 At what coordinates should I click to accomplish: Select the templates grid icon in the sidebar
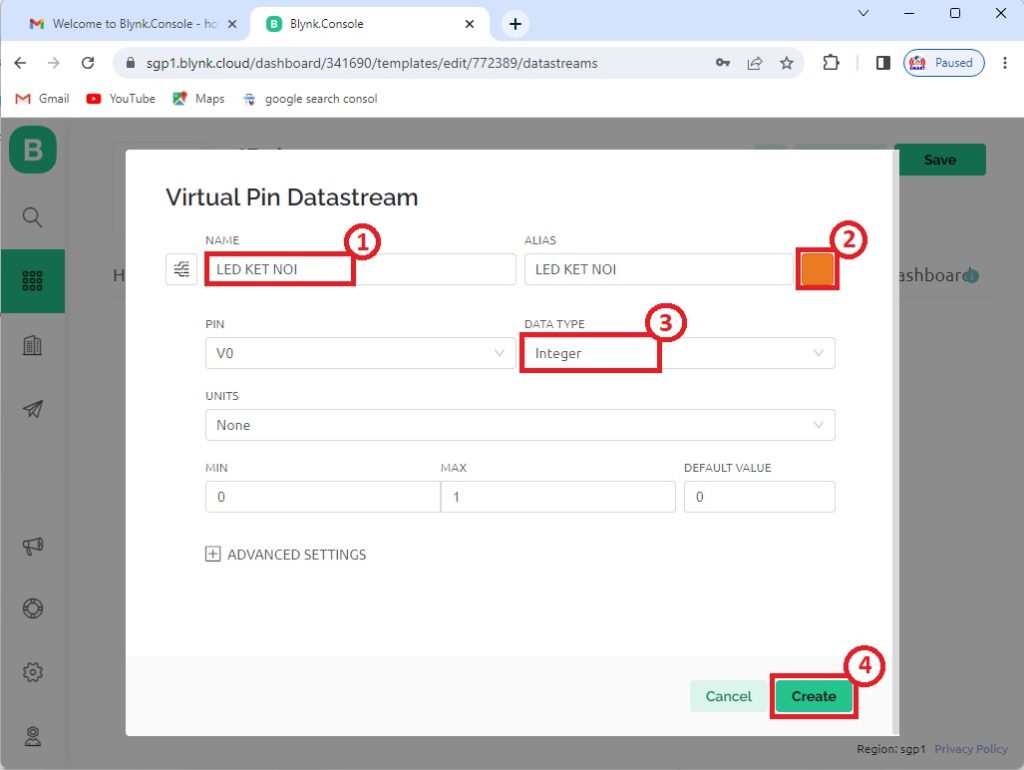pos(32,281)
